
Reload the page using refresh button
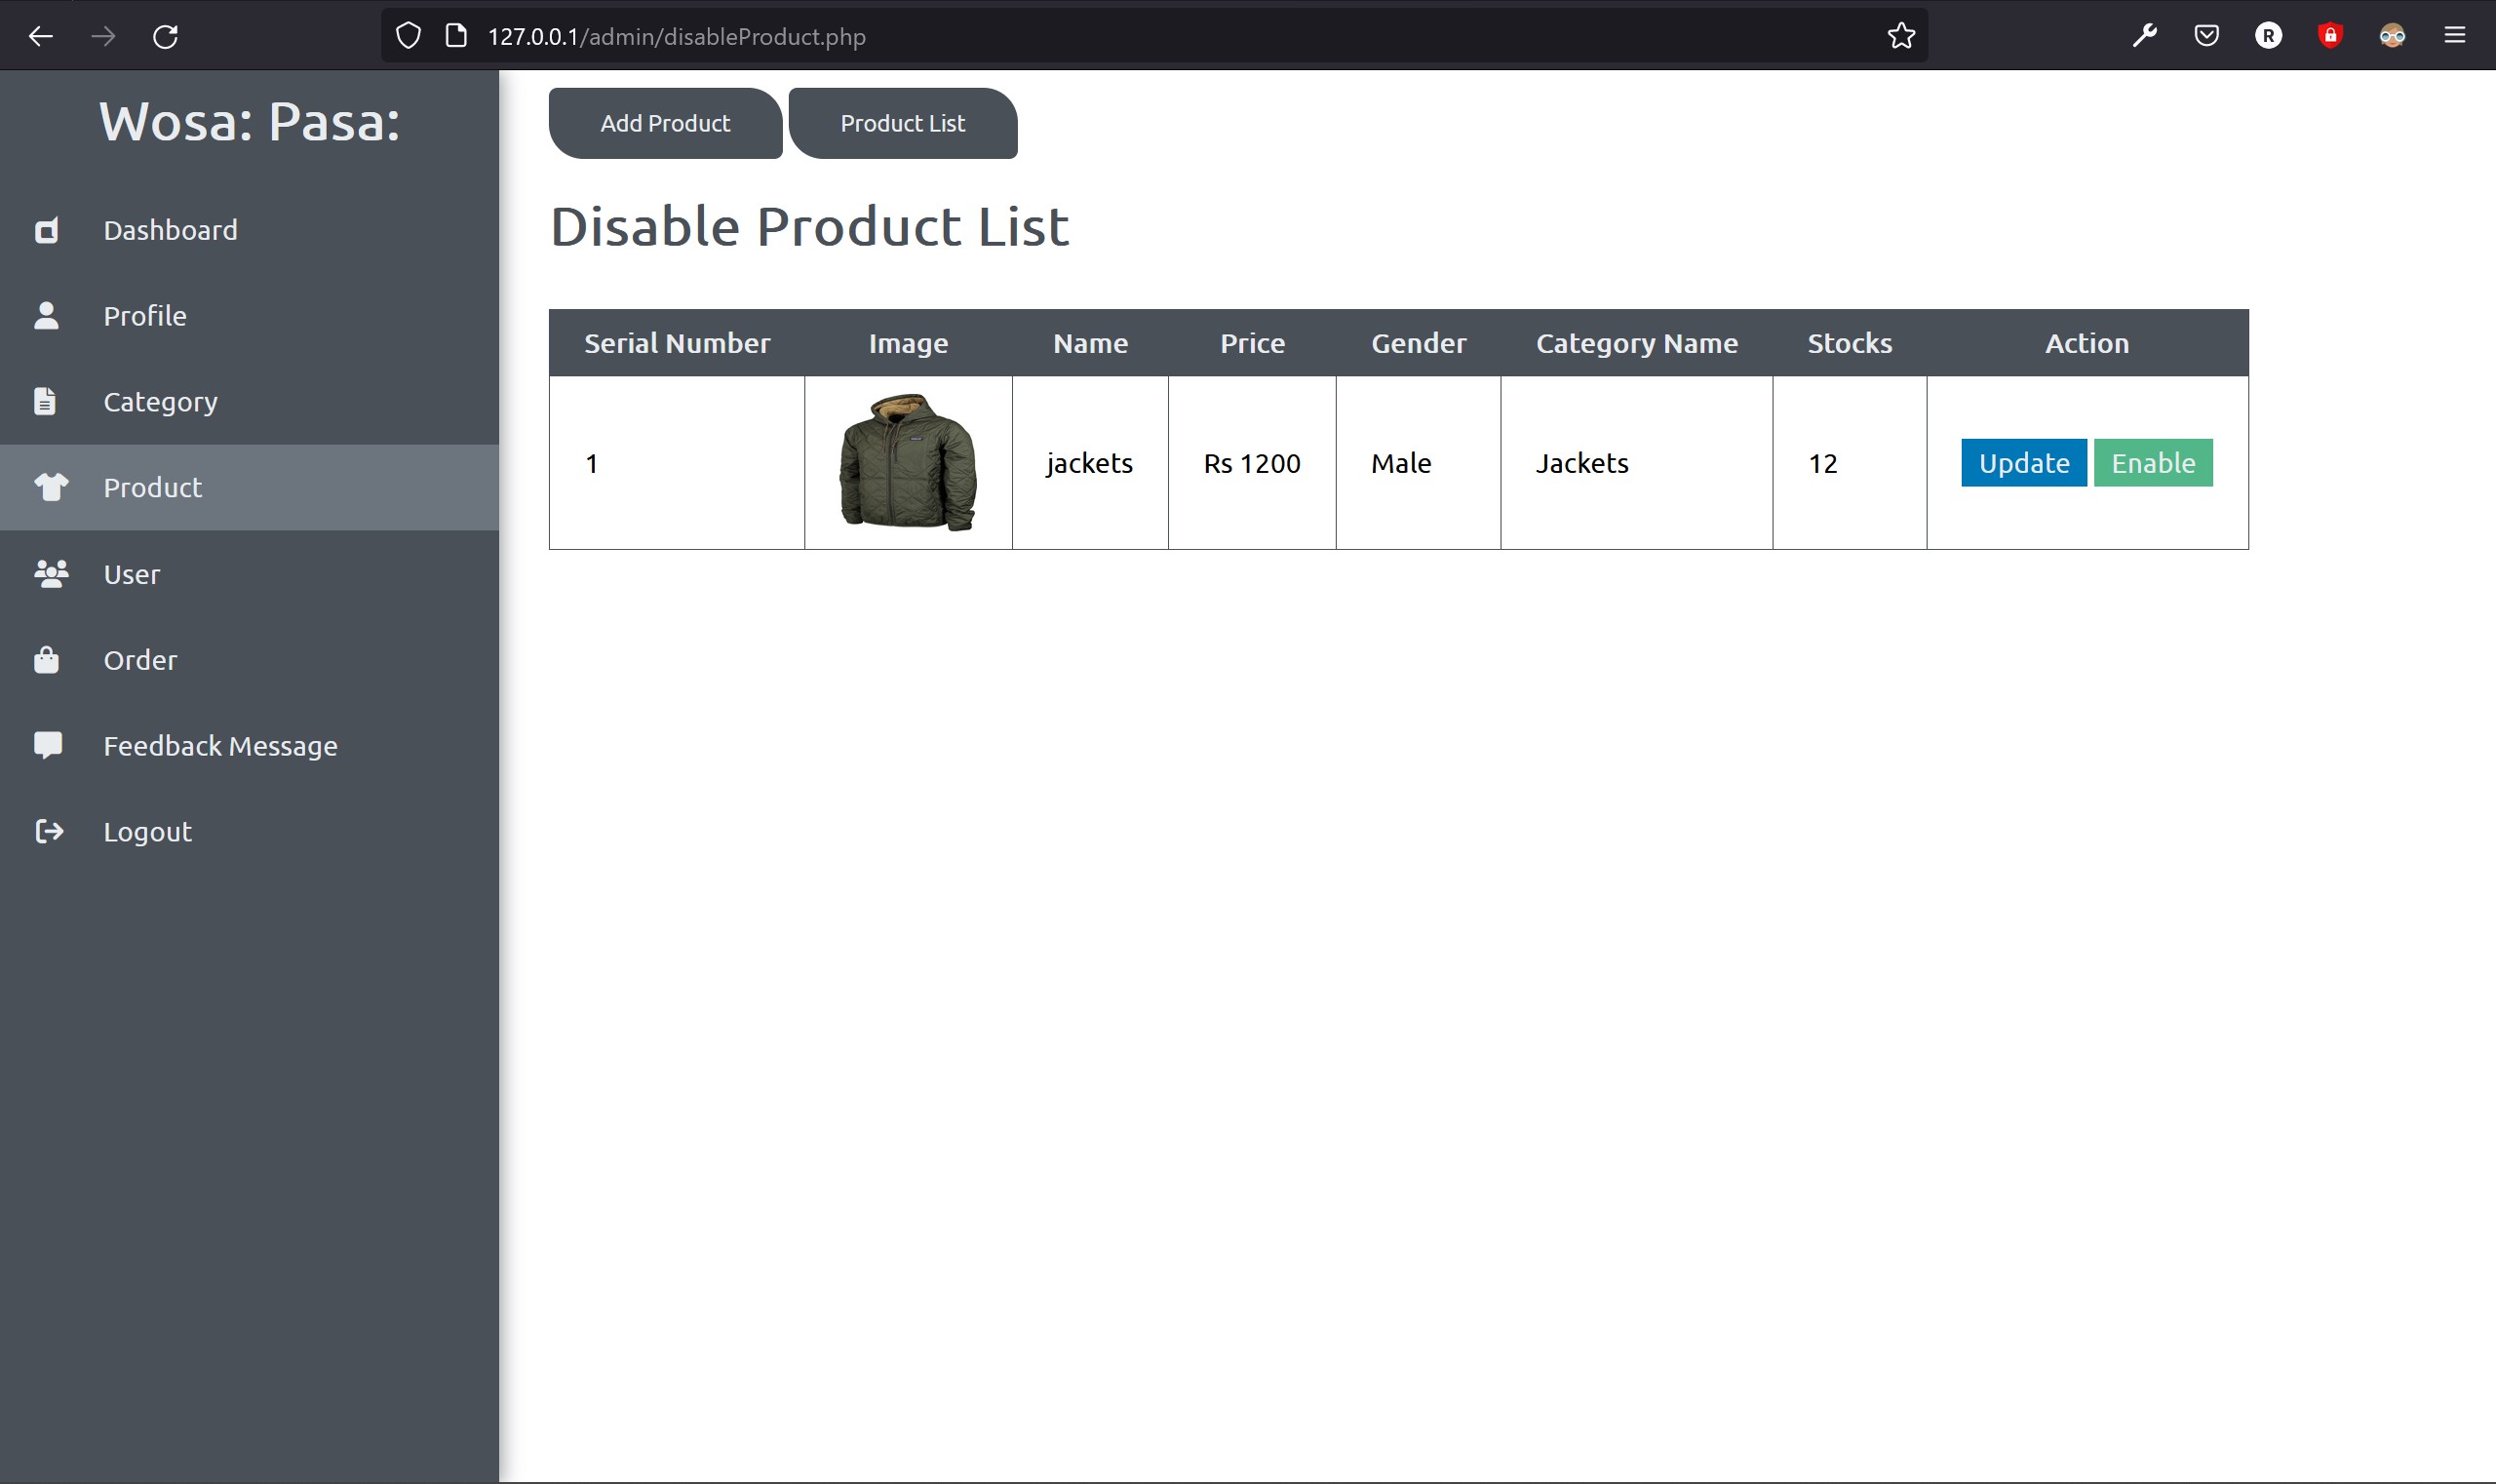(x=165, y=37)
